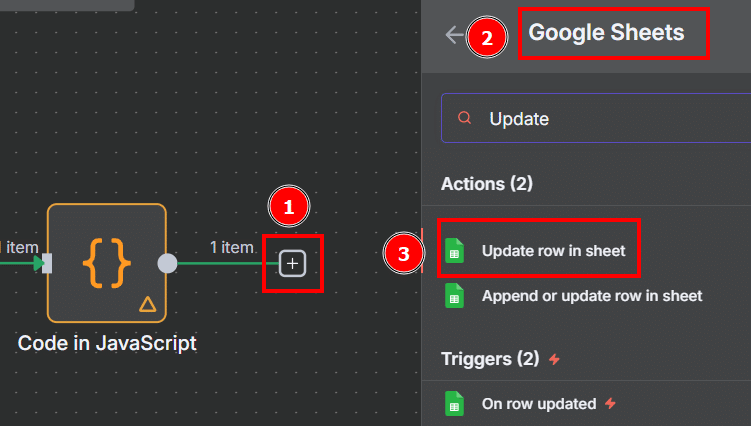The image size is (751, 426).
Task: Click sheet icon beside On row updated
Action: click(454, 403)
